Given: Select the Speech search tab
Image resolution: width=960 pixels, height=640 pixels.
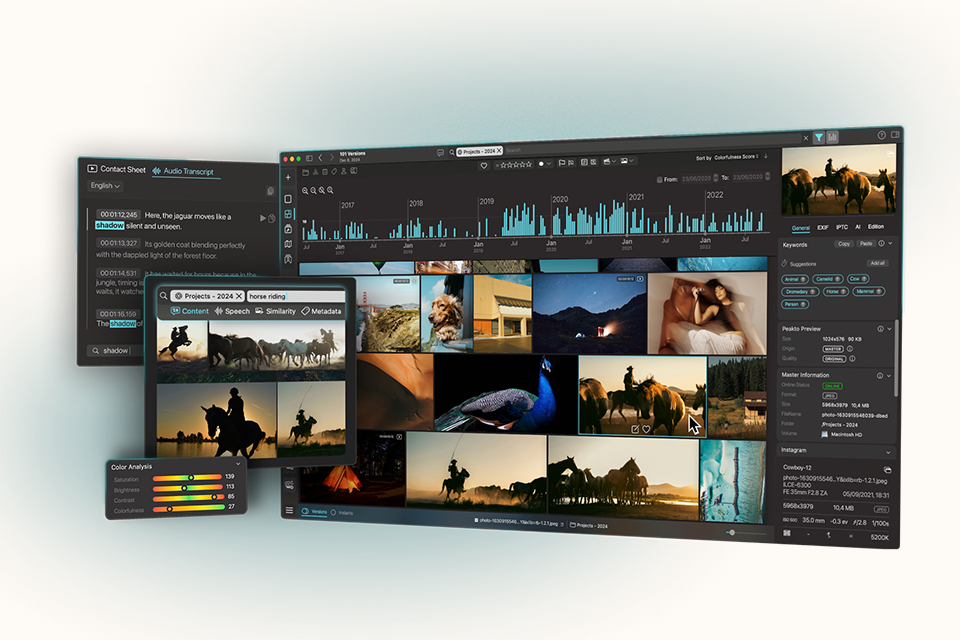Looking at the screenshot, I should 231,312.
